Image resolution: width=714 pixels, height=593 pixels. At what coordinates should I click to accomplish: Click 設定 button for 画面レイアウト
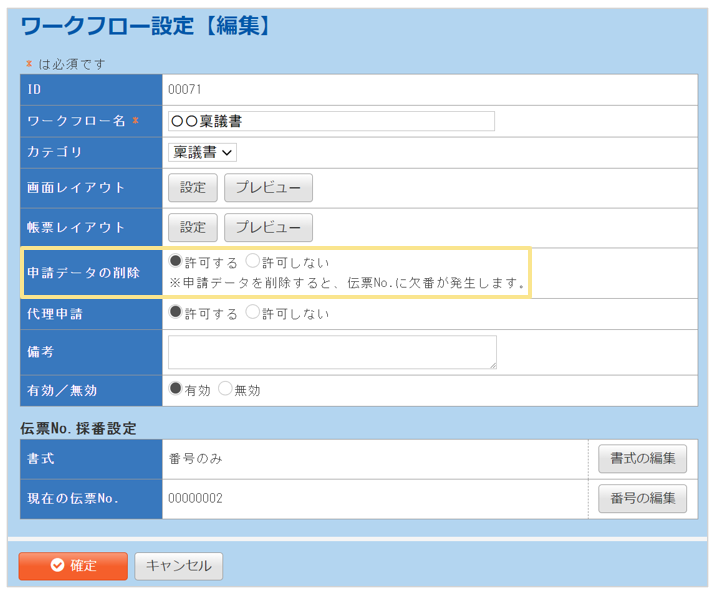(192, 187)
